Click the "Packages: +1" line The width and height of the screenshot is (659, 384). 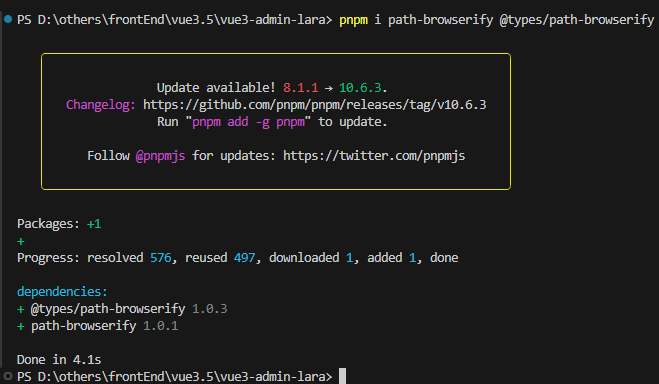59,224
